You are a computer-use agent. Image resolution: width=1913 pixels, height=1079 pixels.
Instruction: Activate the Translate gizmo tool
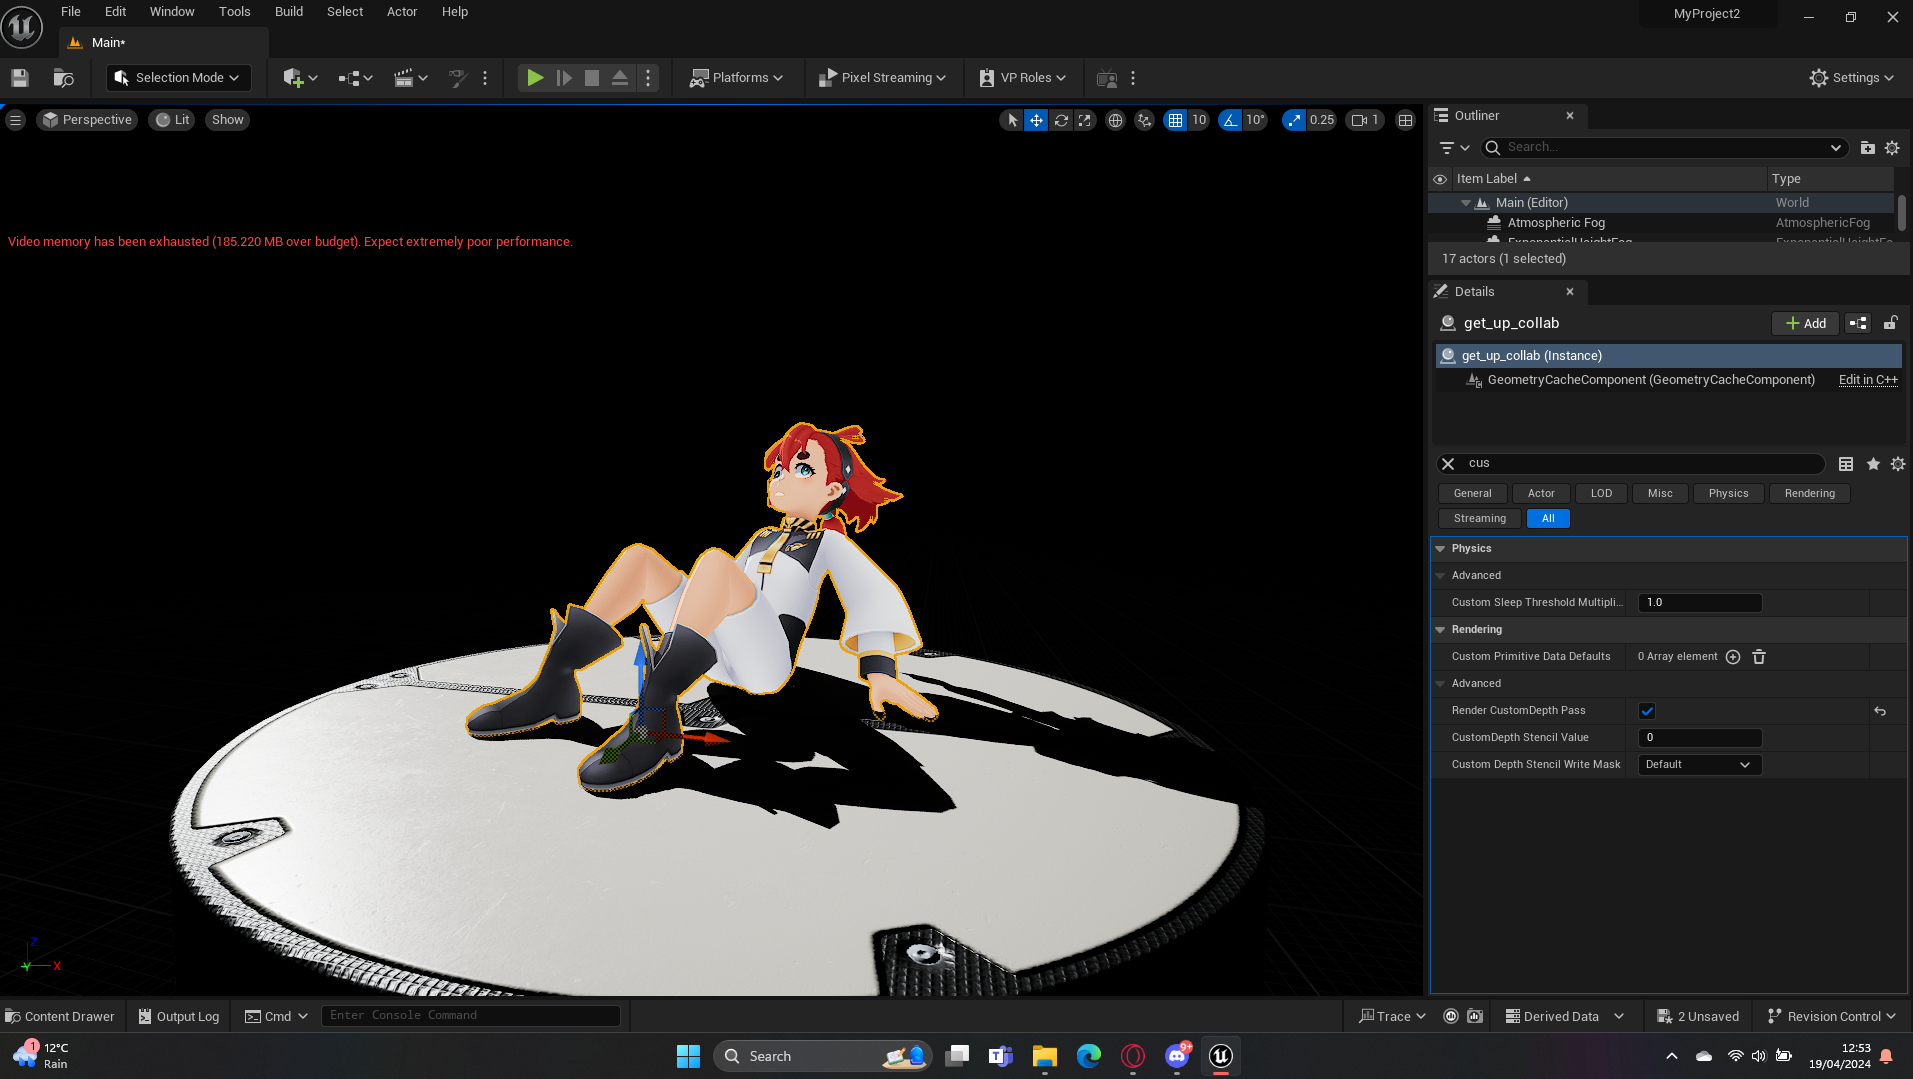[1037, 120]
